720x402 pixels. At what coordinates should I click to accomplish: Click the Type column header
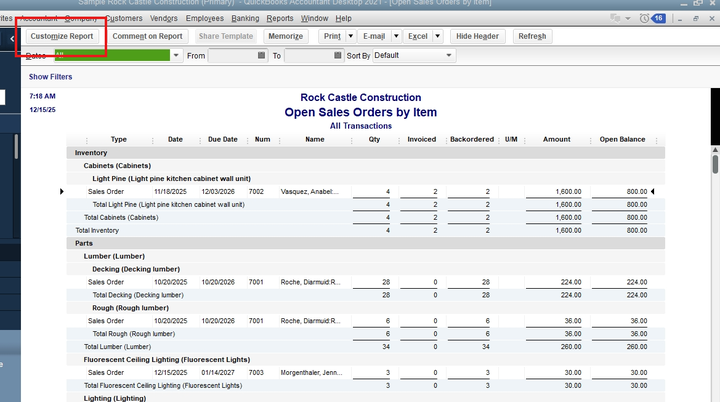tap(118, 139)
